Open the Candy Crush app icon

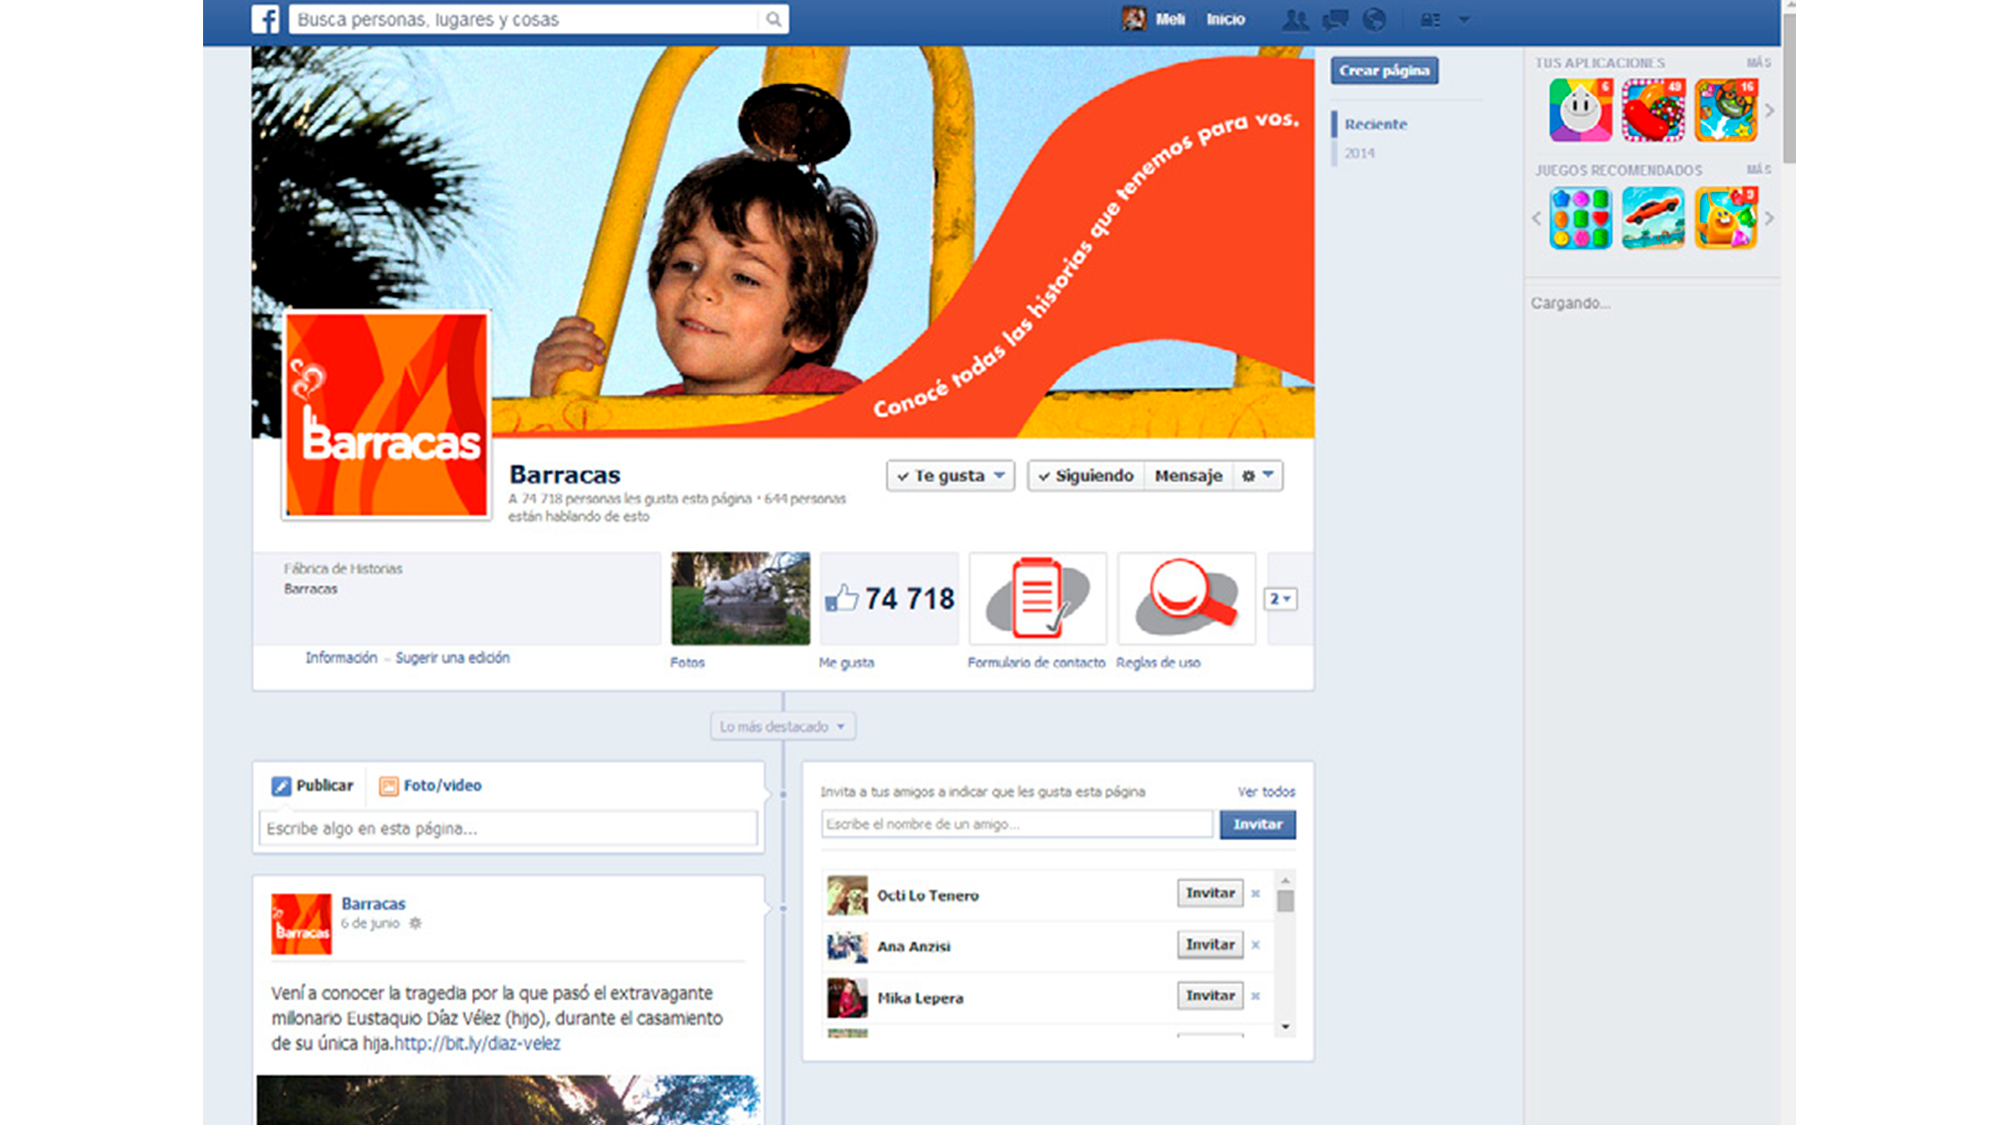click(x=1653, y=111)
